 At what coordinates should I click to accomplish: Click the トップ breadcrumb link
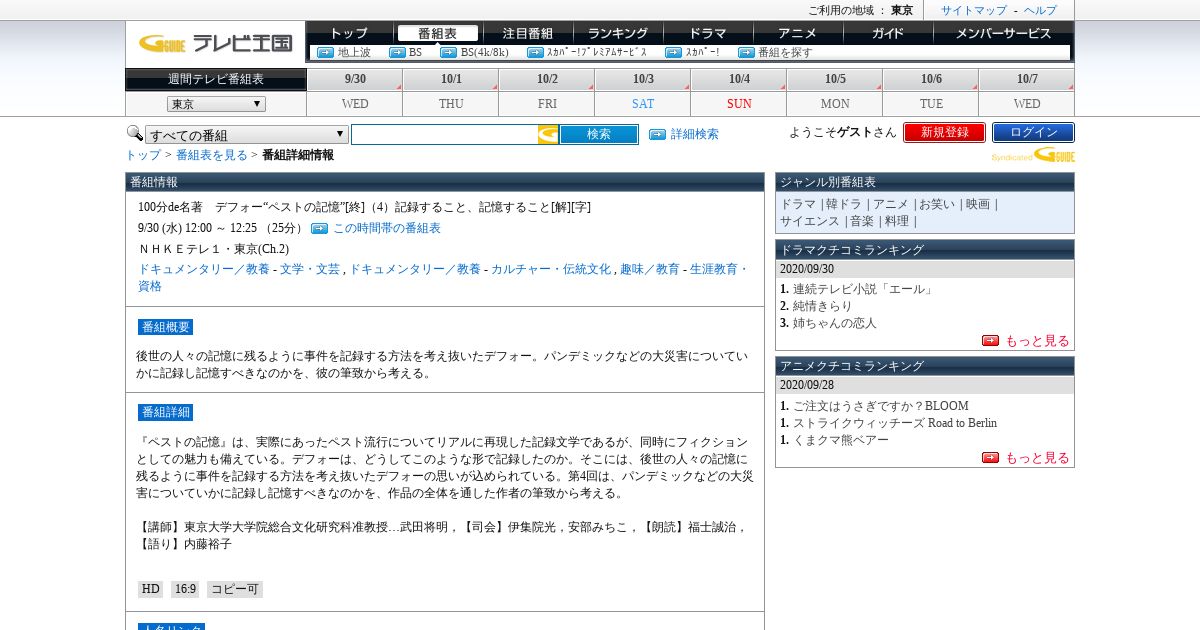click(x=143, y=155)
